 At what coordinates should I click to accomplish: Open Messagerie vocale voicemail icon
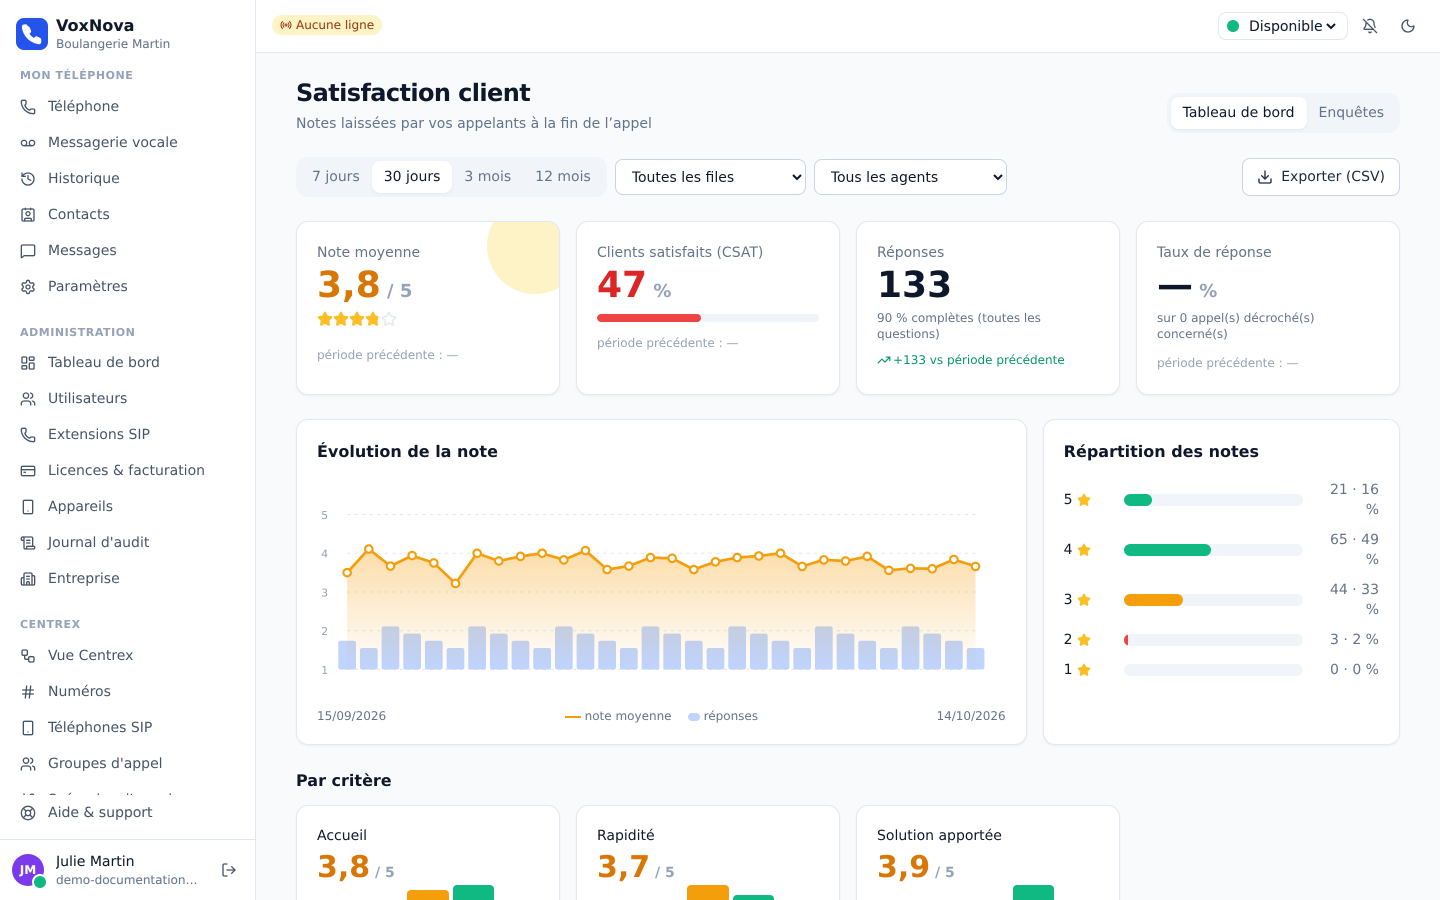tap(28, 142)
